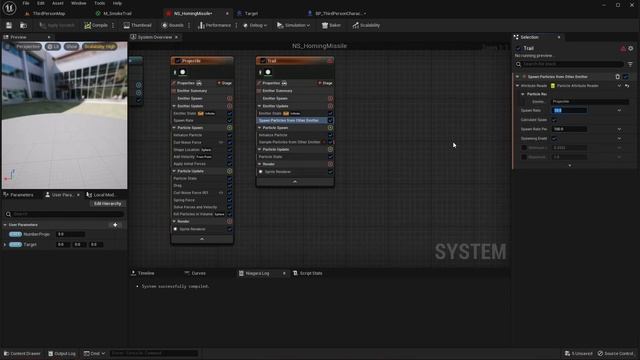Add module to Trail Particle Update

(330, 149)
